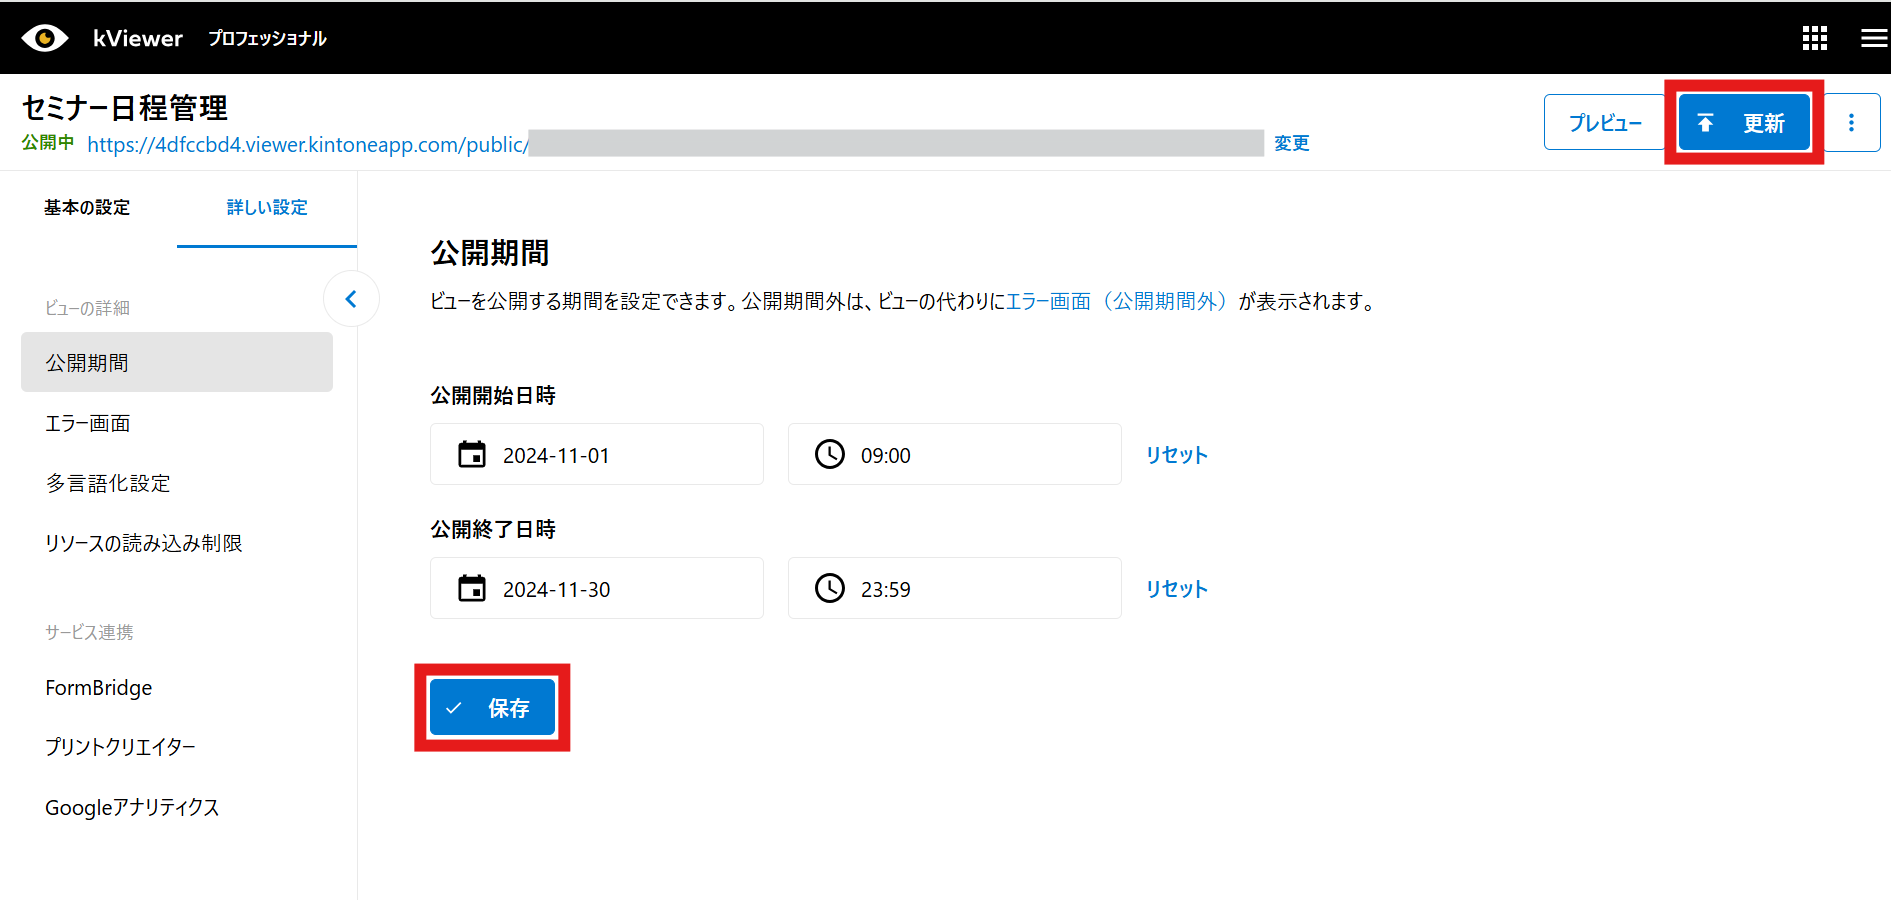Open the プレビュー preview button

tap(1604, 123)
